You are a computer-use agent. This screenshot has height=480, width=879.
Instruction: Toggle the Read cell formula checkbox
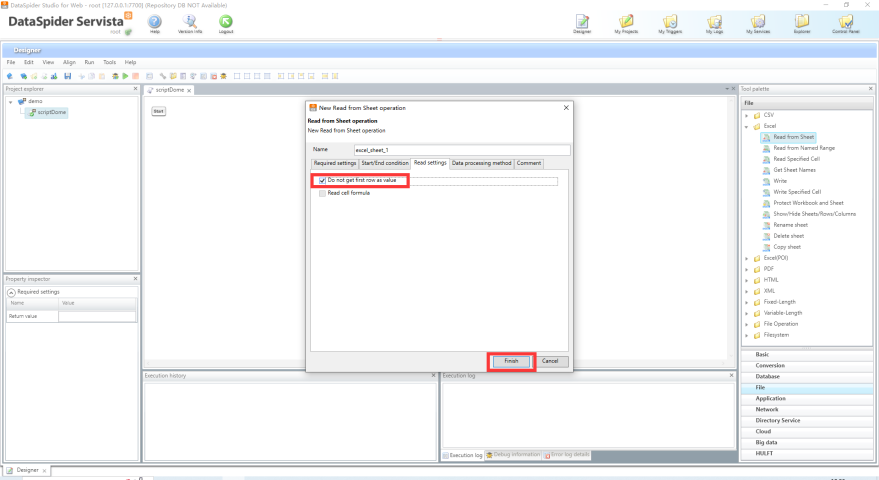pyautogui.click(x=322, y=193)
